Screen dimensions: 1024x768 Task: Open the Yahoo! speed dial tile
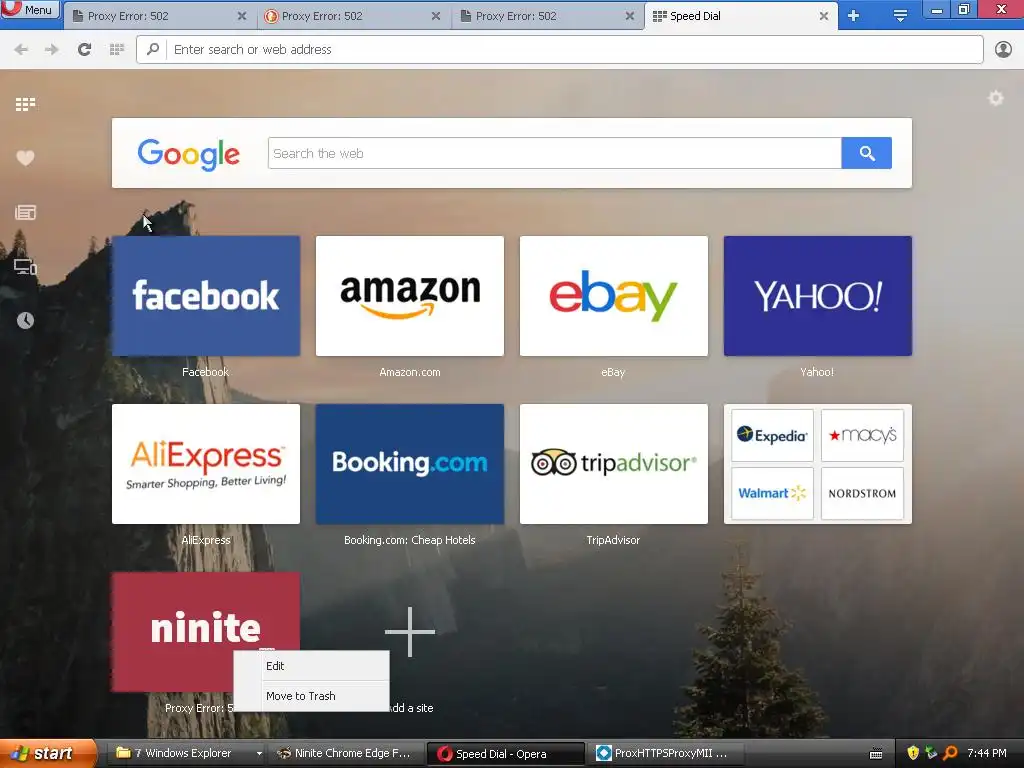(818, 296)
